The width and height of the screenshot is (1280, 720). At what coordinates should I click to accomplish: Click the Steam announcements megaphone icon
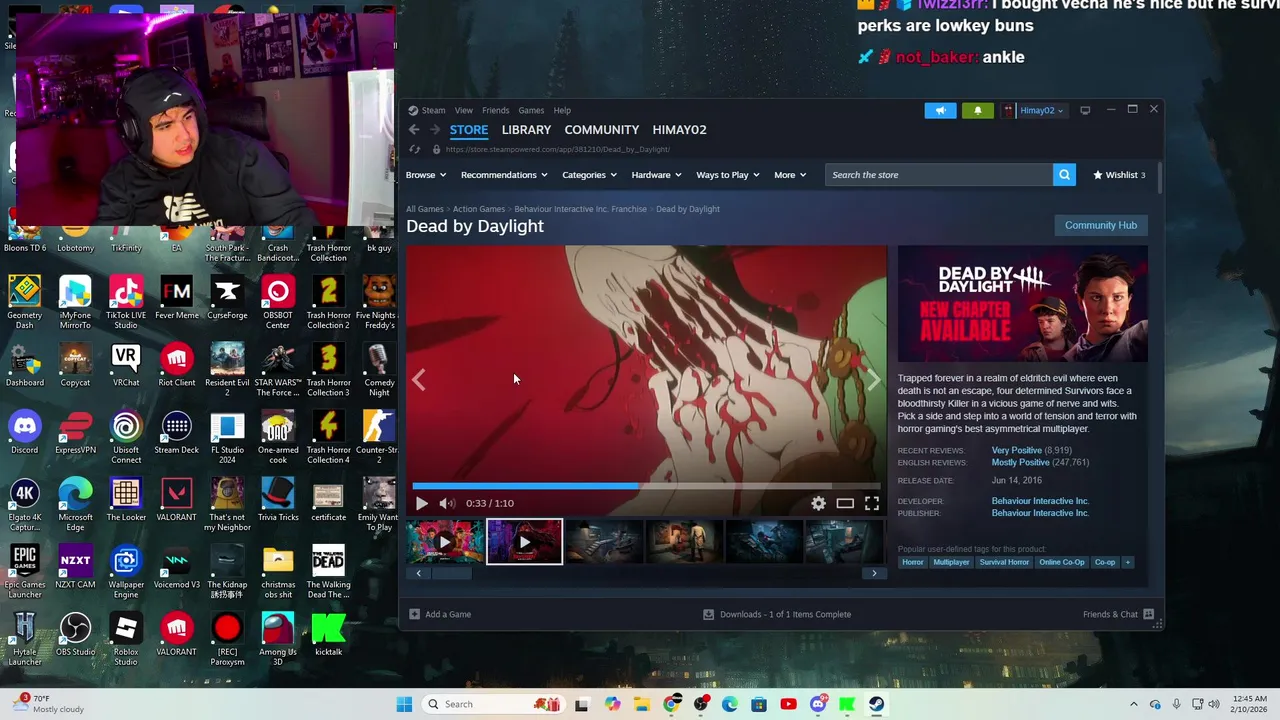click(x=940, y=110)
